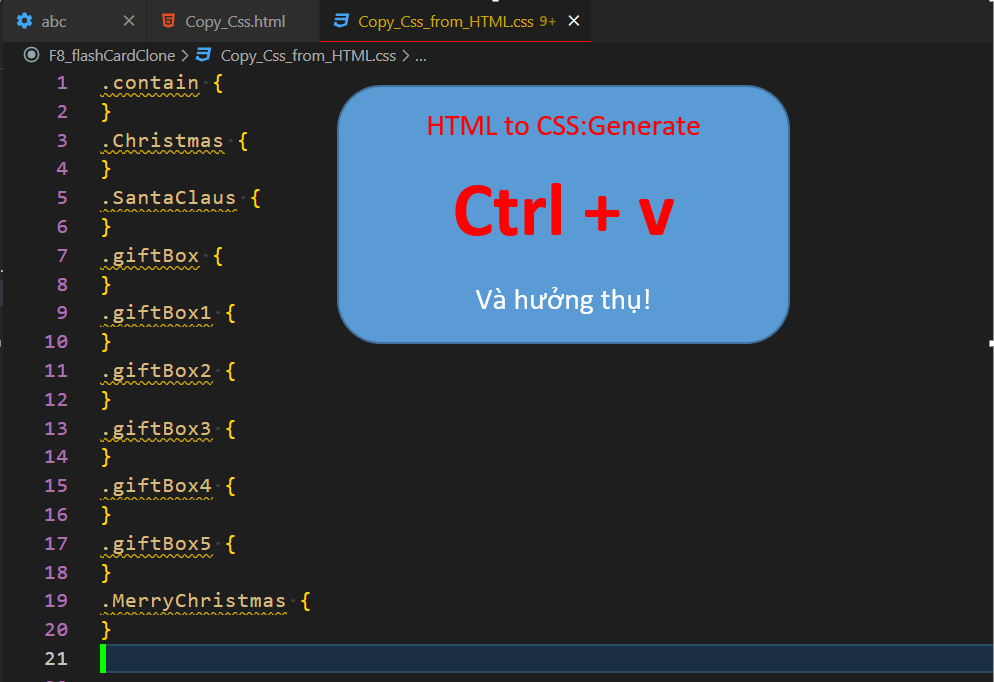Place cursor on .contain selector
Viewport: 994px width, 682px height.
pos(150,83)
